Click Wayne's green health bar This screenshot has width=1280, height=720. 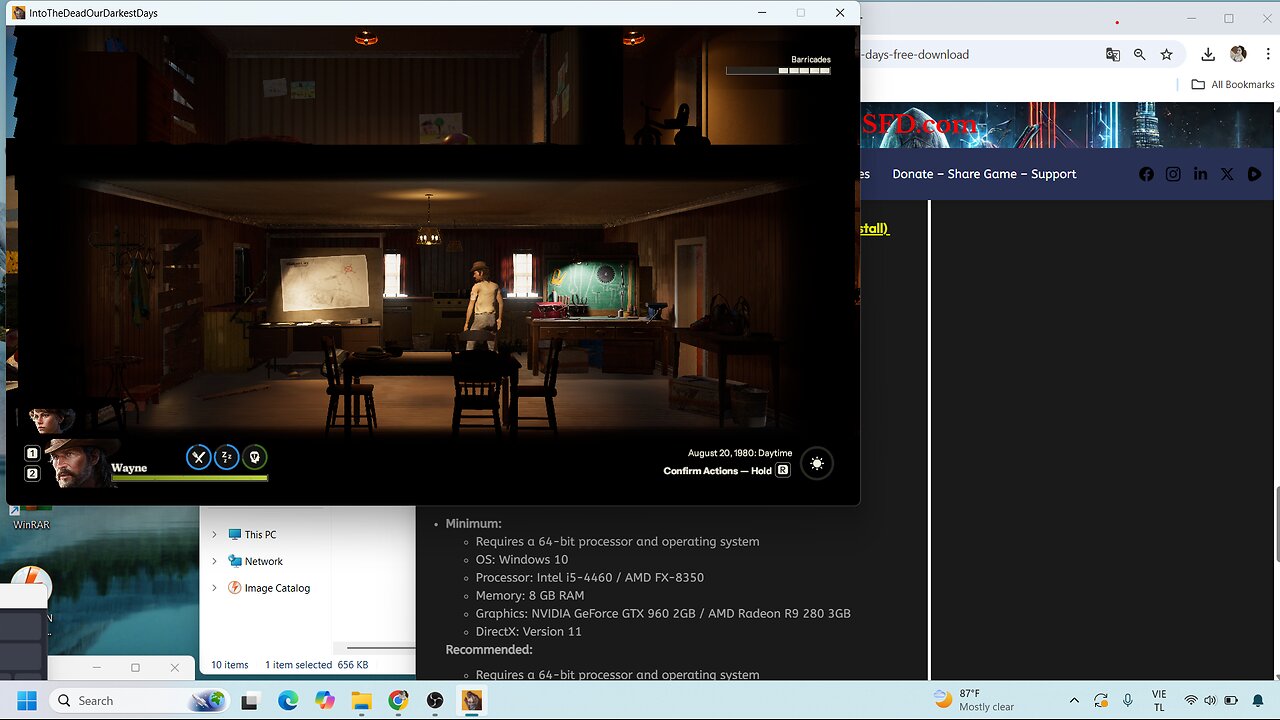[x=189, y=479]
